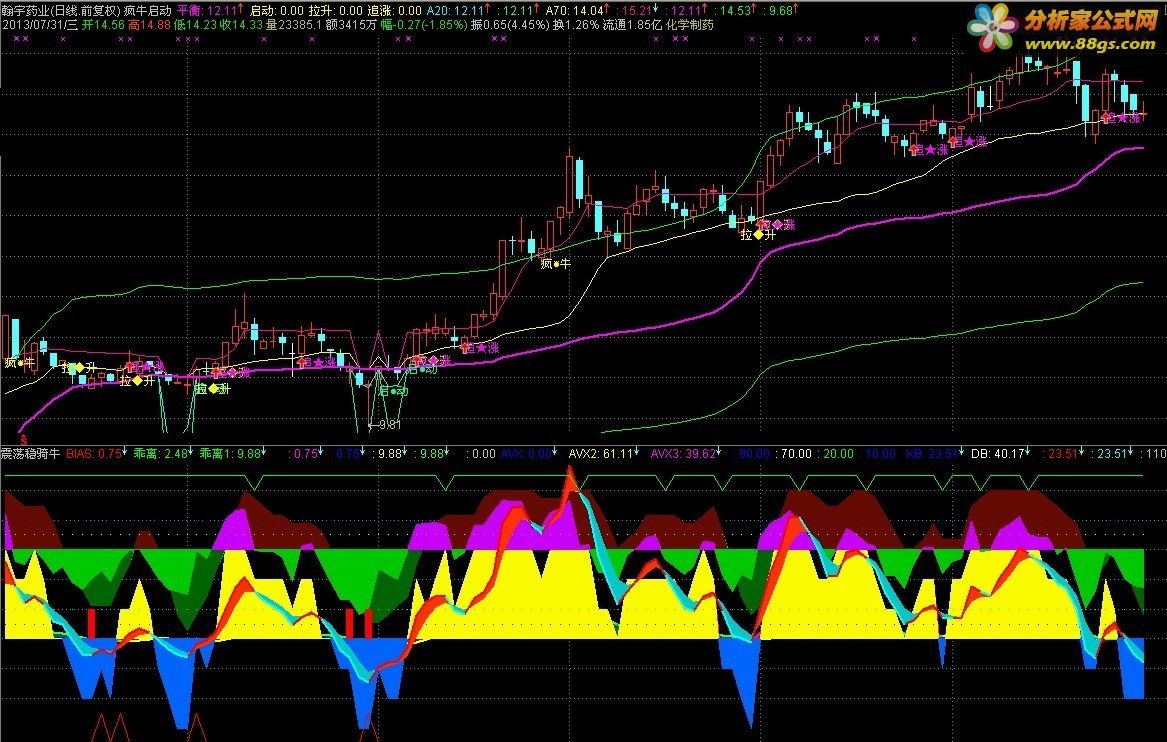Viewport: 1167px width, 742px height.
Task: Click the red BIAS: 0.75 value
Action: click(x=96, y=453)
